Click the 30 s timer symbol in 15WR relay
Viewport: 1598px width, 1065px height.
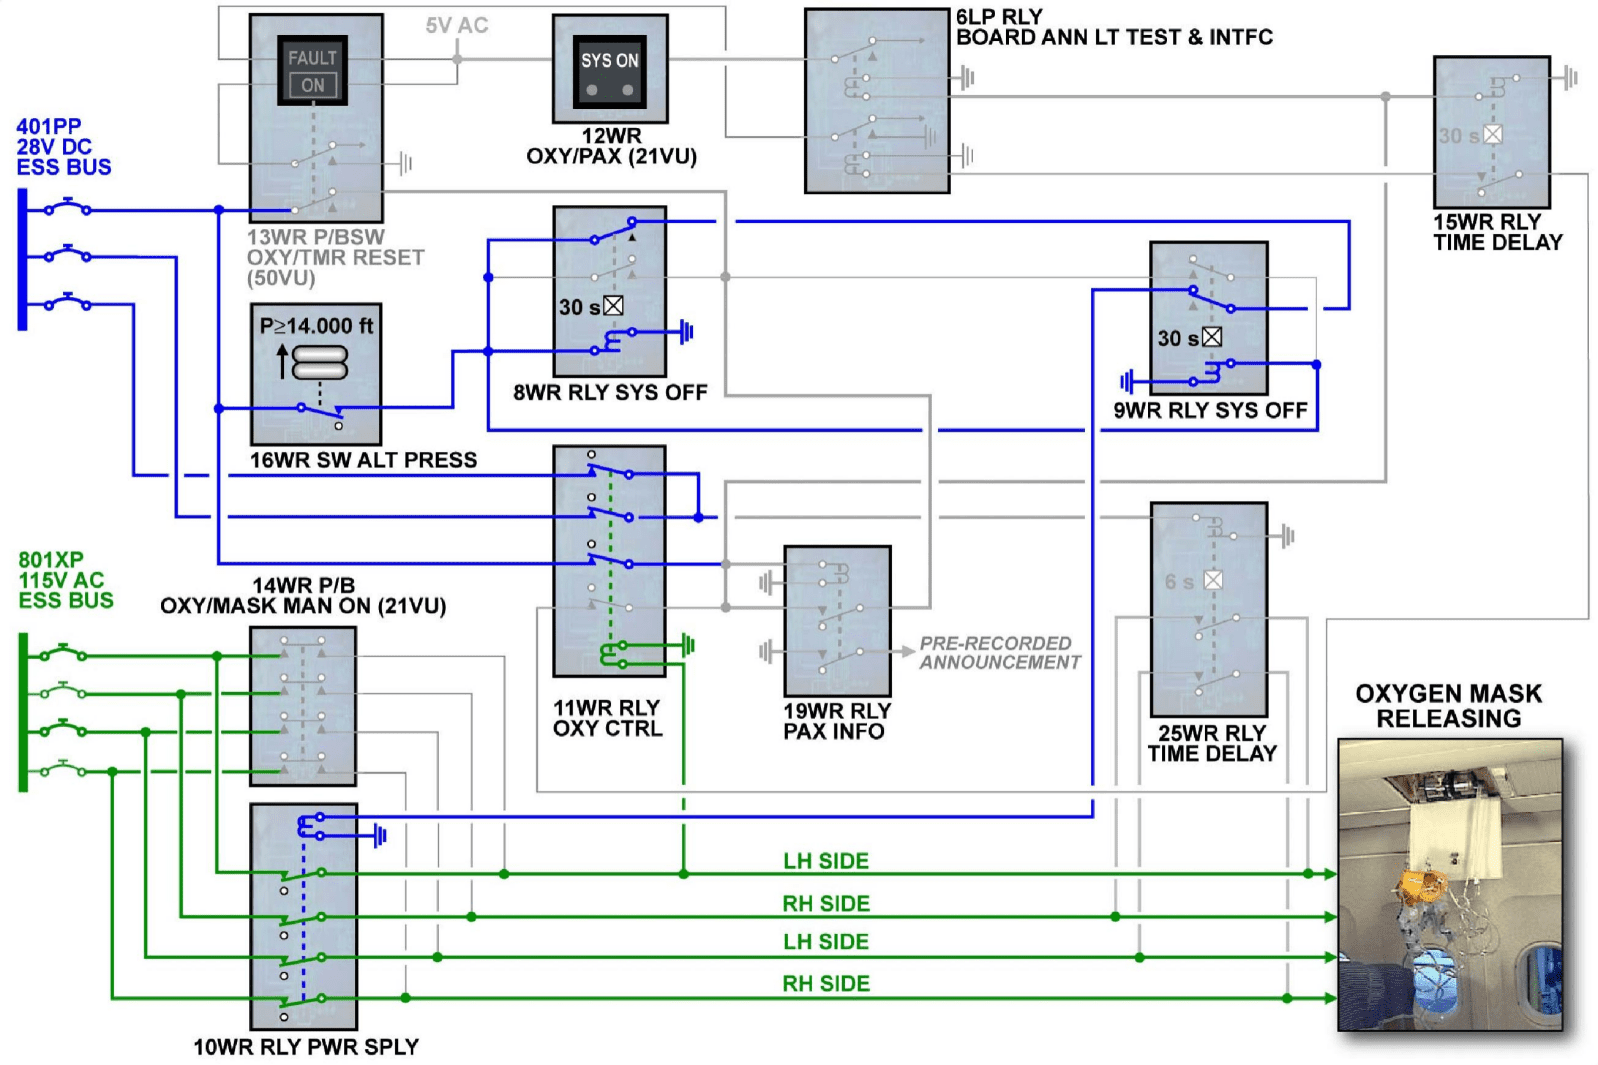pos(1492,134)
